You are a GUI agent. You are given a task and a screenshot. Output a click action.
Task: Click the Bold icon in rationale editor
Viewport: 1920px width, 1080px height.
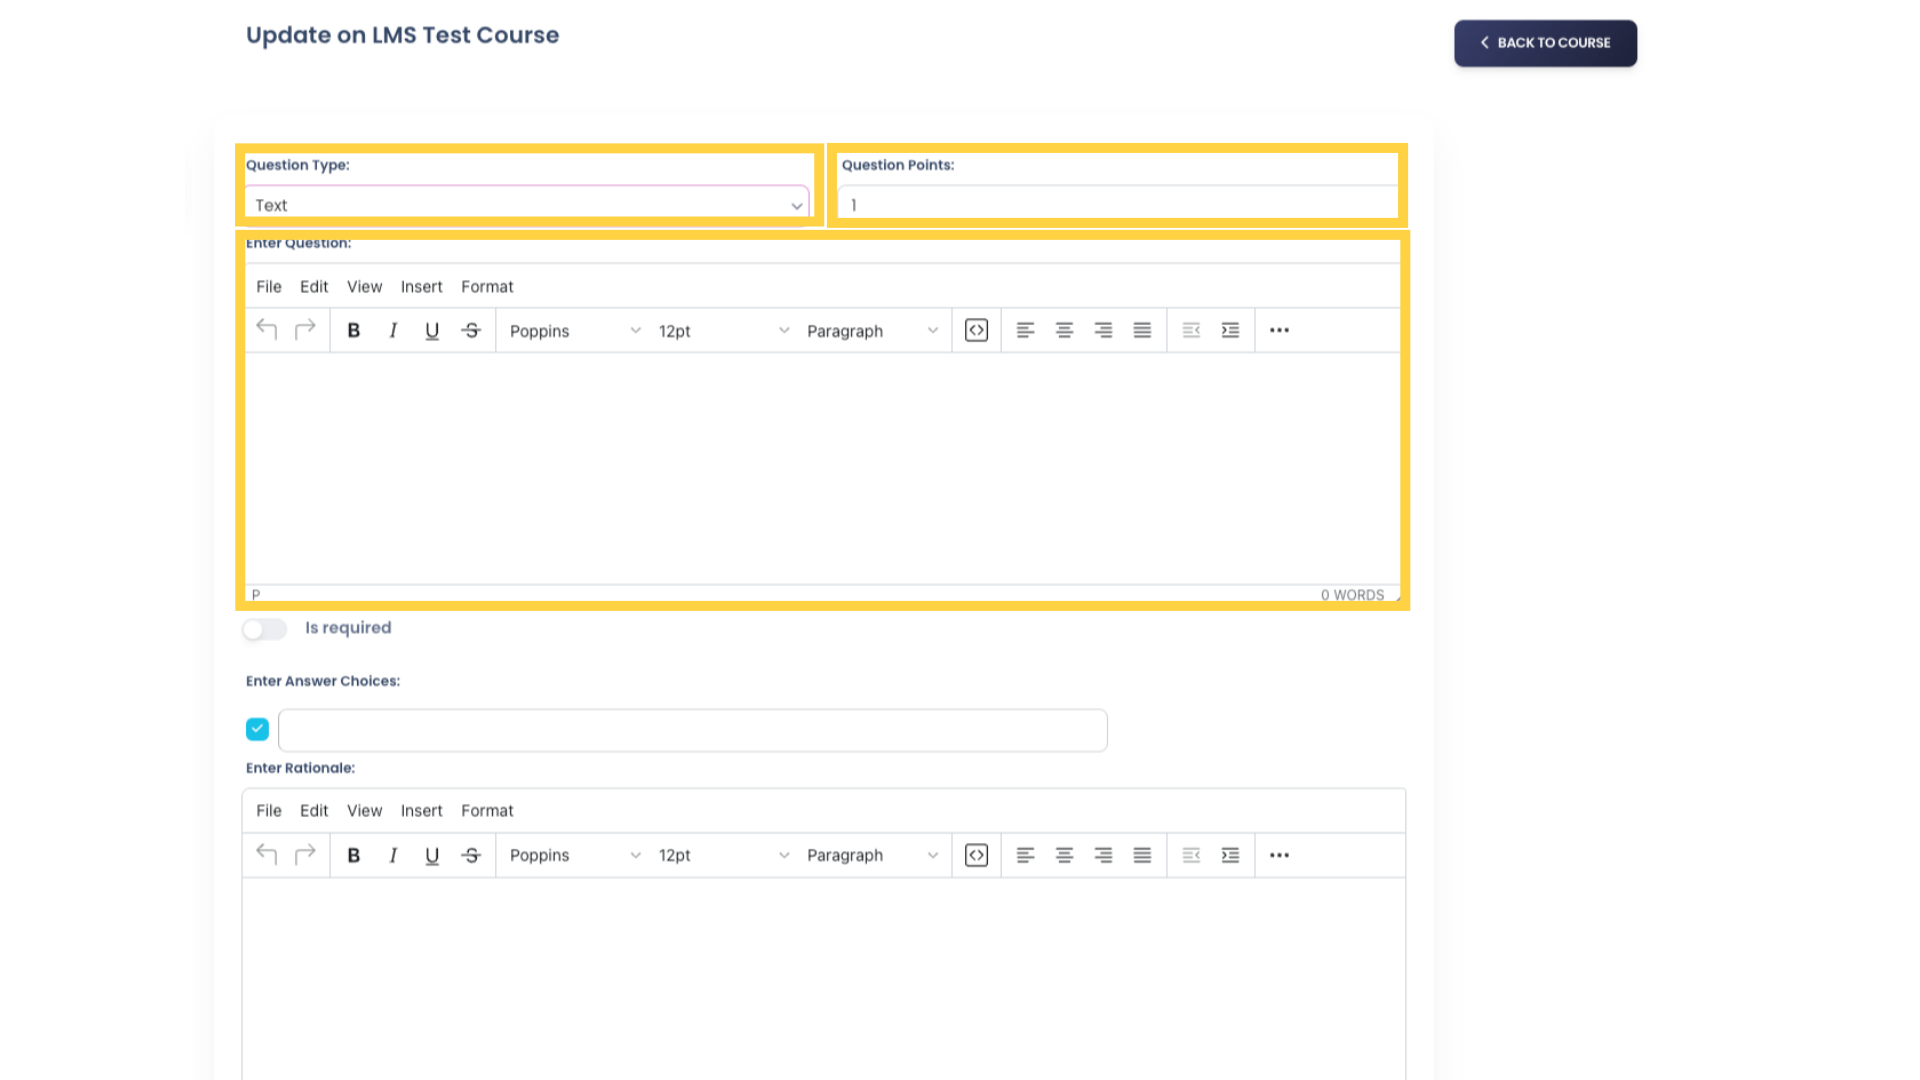point(352,855)
